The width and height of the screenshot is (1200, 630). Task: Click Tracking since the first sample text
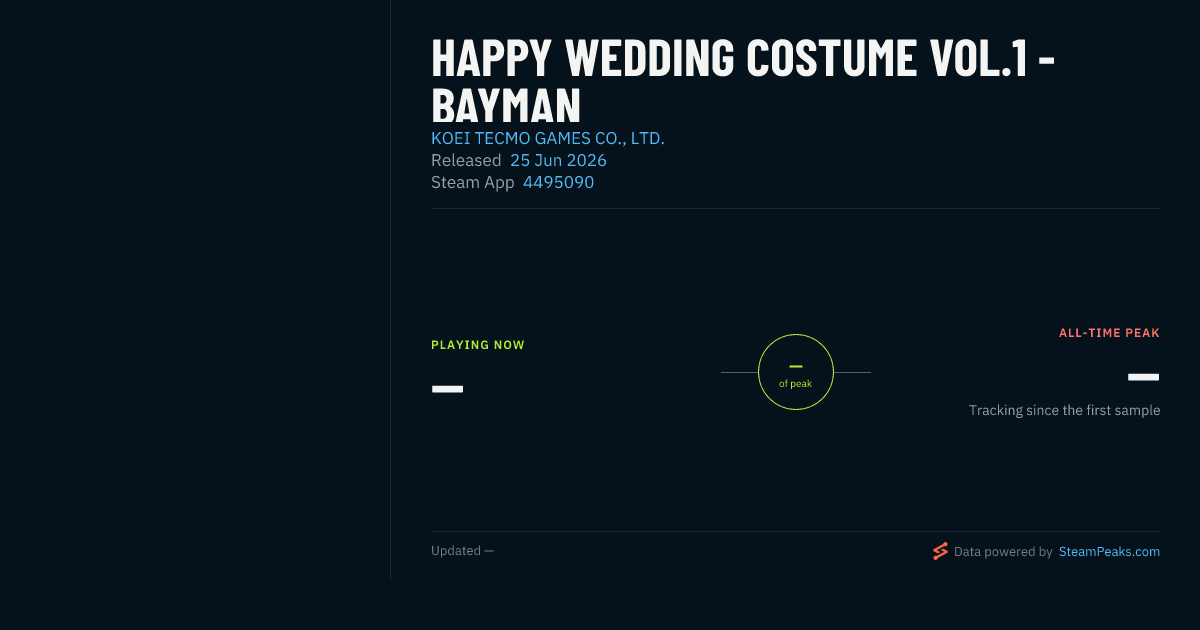pos(1064,410)
